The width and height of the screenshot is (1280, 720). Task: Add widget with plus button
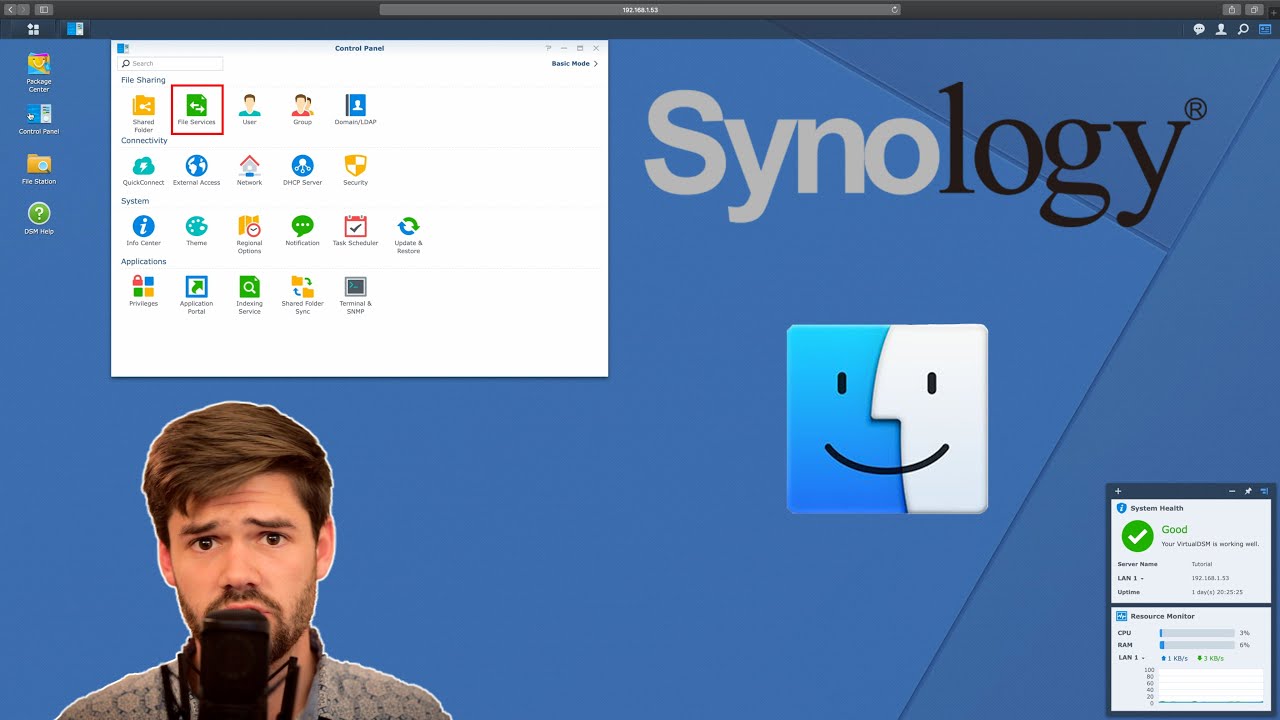(1118, 491)
